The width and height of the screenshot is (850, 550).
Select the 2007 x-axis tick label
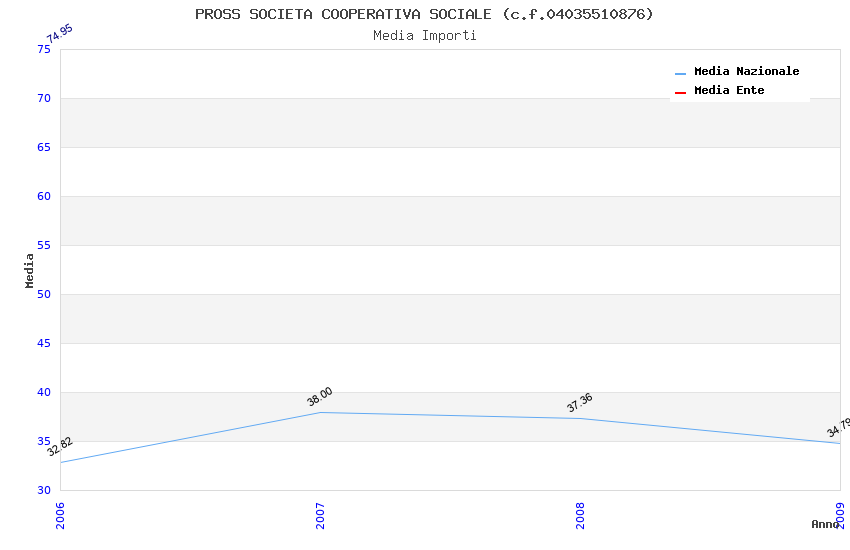tap(320, 515)
